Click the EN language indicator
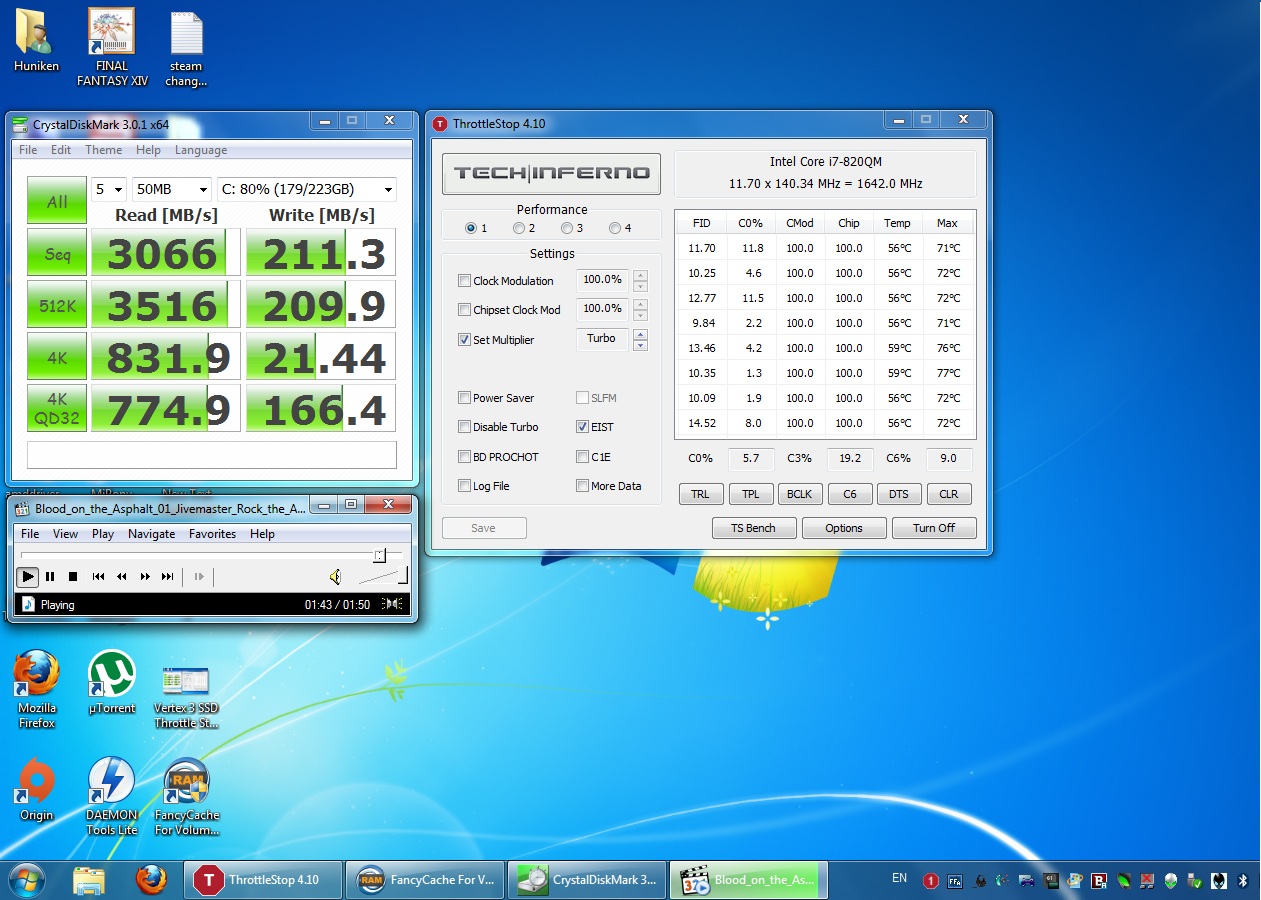This screenshot has height=900, width=1261. (899, 878)
